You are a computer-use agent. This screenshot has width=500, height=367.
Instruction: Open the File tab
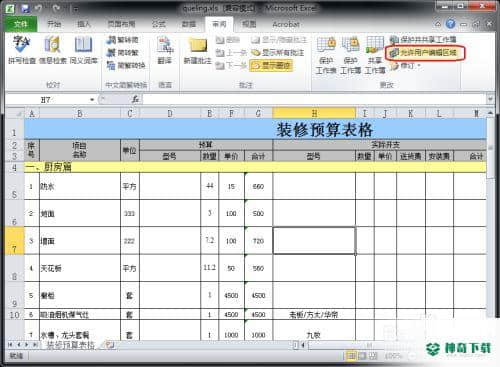click(x=21, y=24)
